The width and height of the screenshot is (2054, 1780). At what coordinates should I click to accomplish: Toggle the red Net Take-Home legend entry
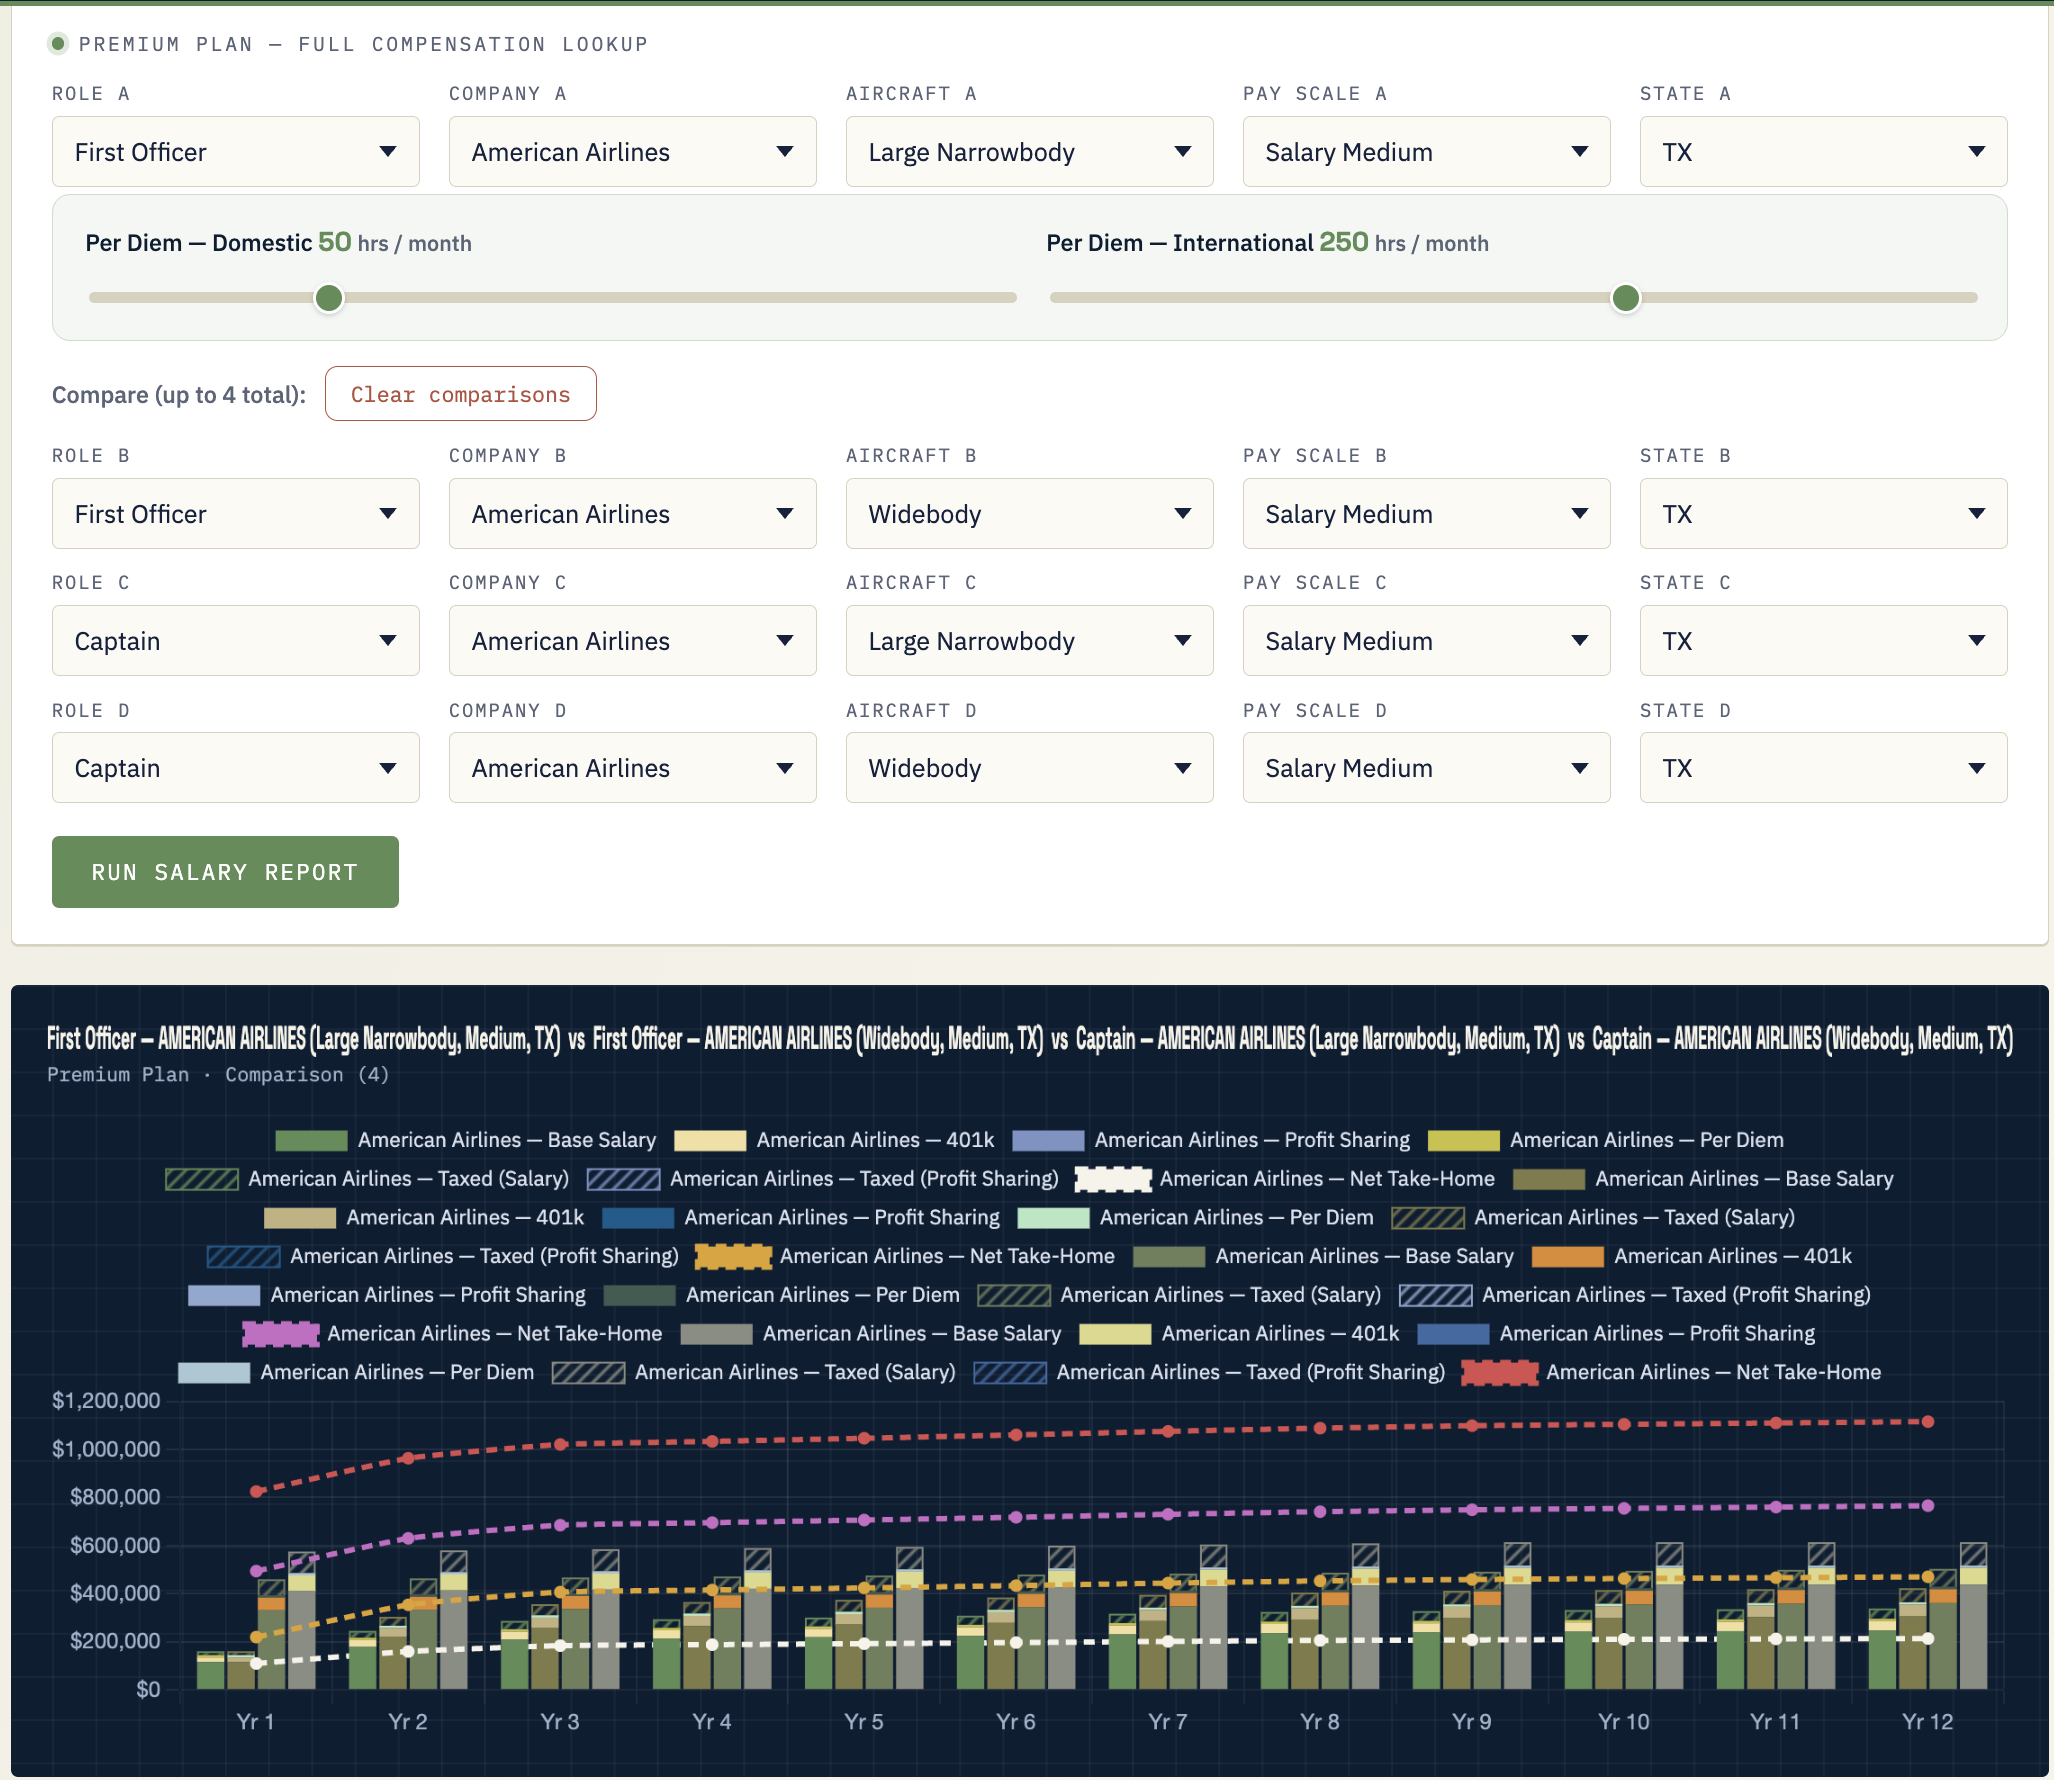1672,1373
